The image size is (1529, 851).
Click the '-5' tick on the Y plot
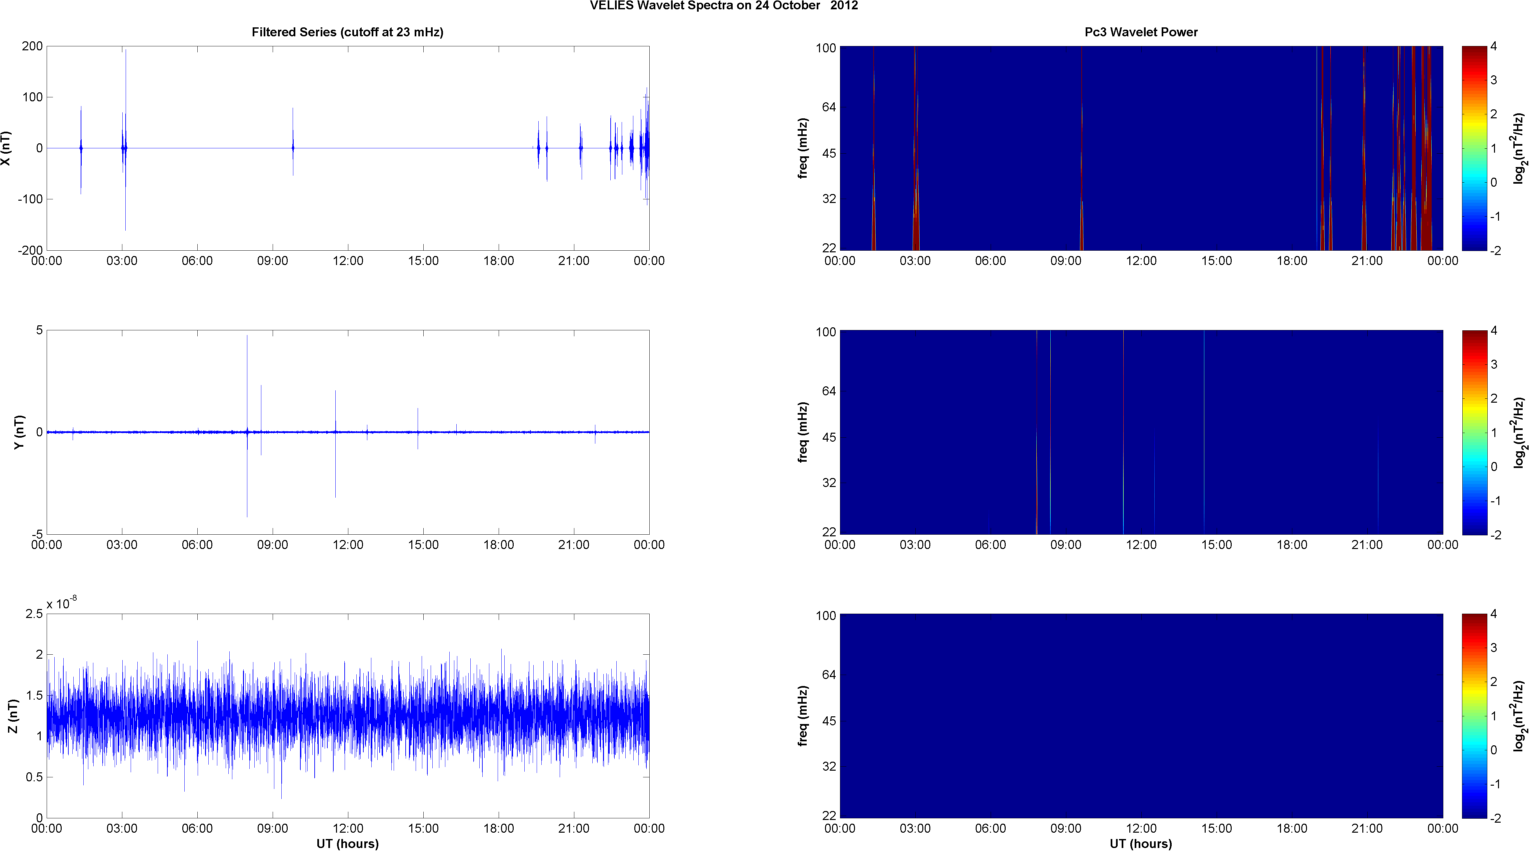tap(37, 534)
